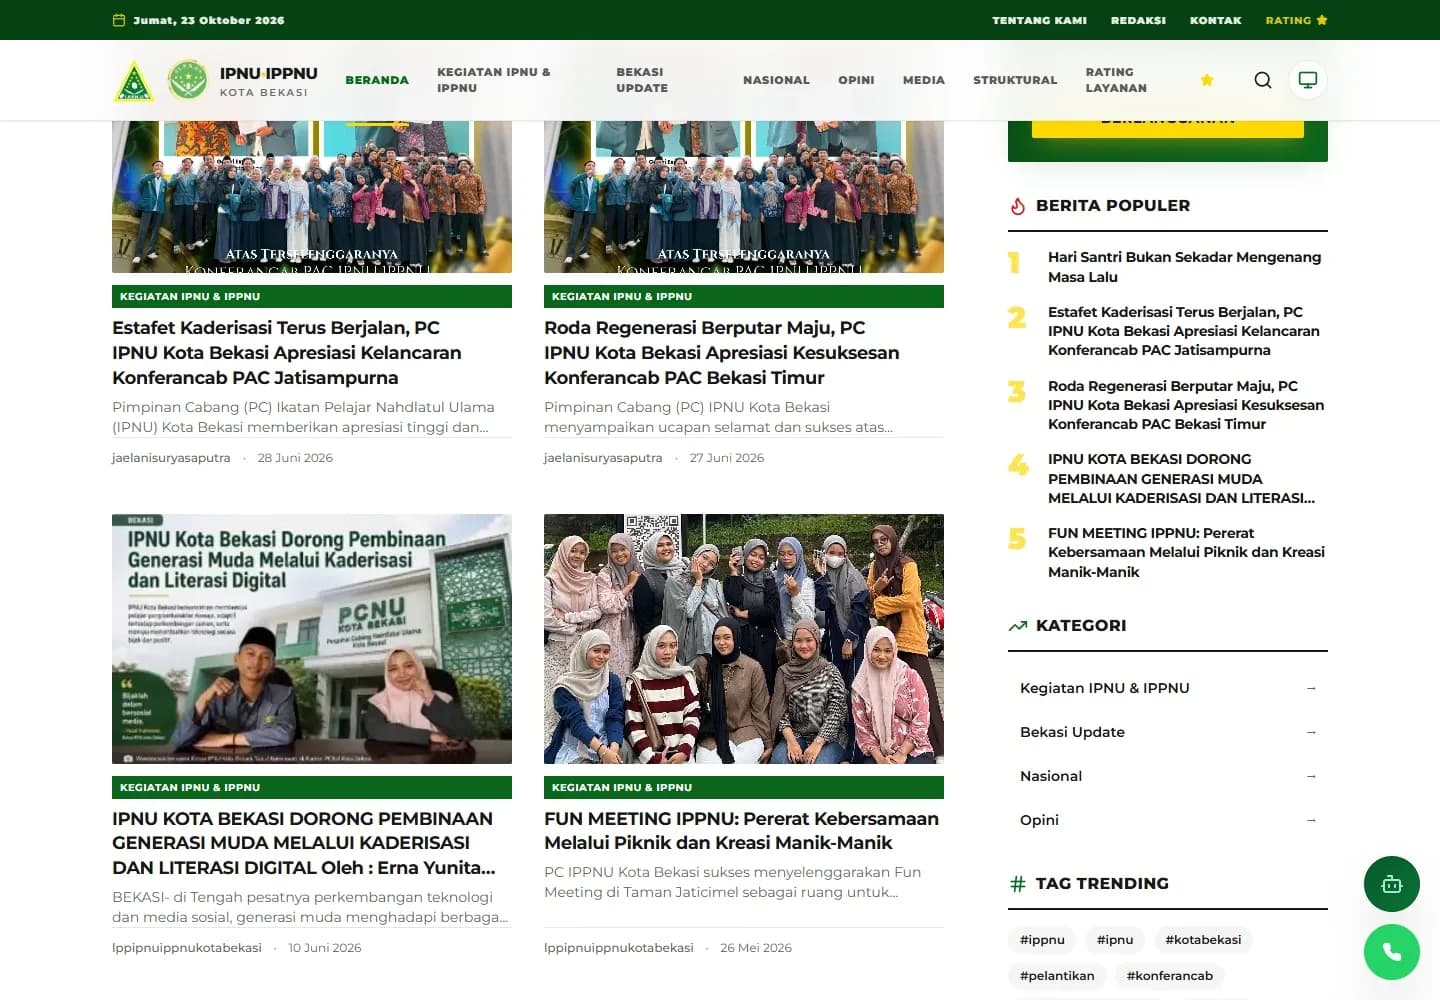Screen dimensions: 1440x1000
Task: Pick the #konferancab trending tag
Action: click(1170, 976)
